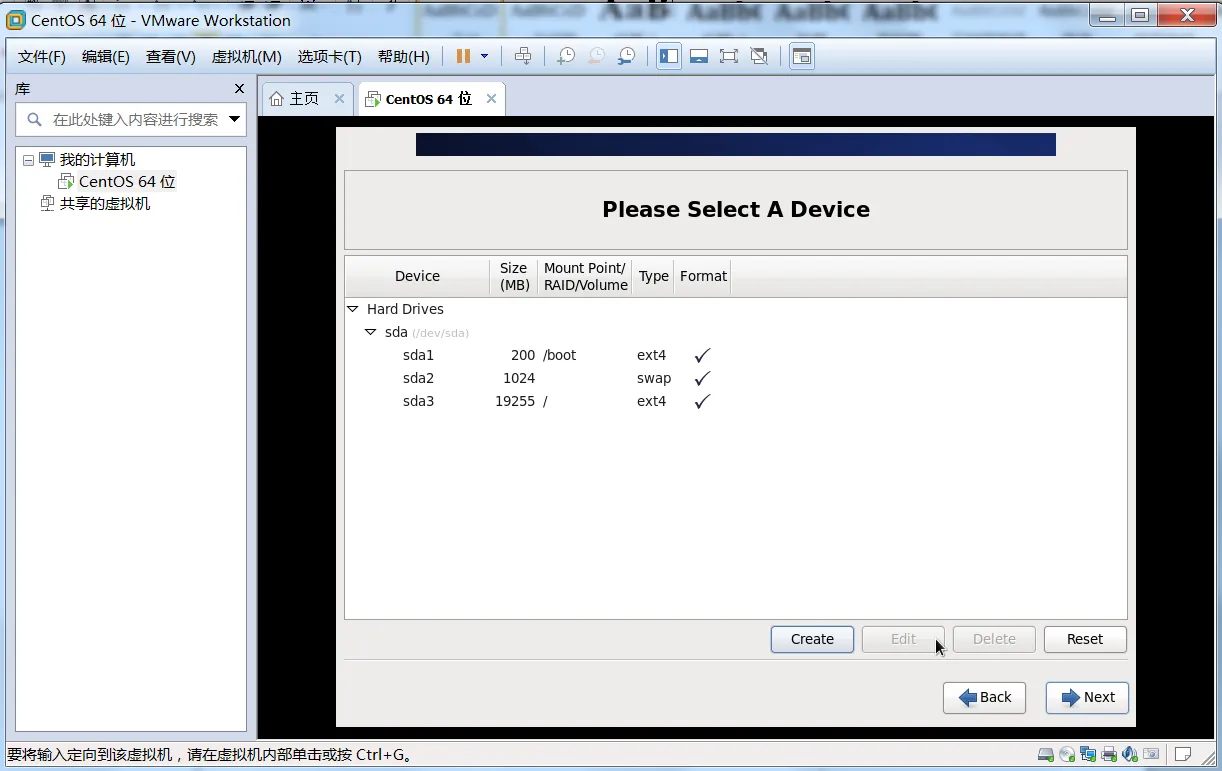
Task: Collapse the 我的计算机 tree node
Action: 28,160
